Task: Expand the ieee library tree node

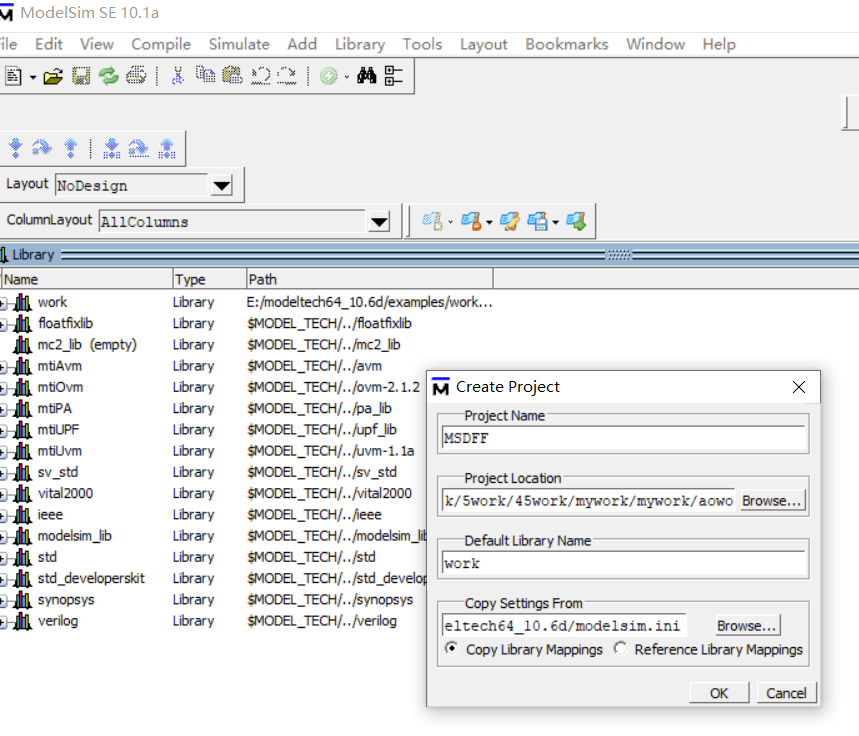Action: [x=4, y=515]
